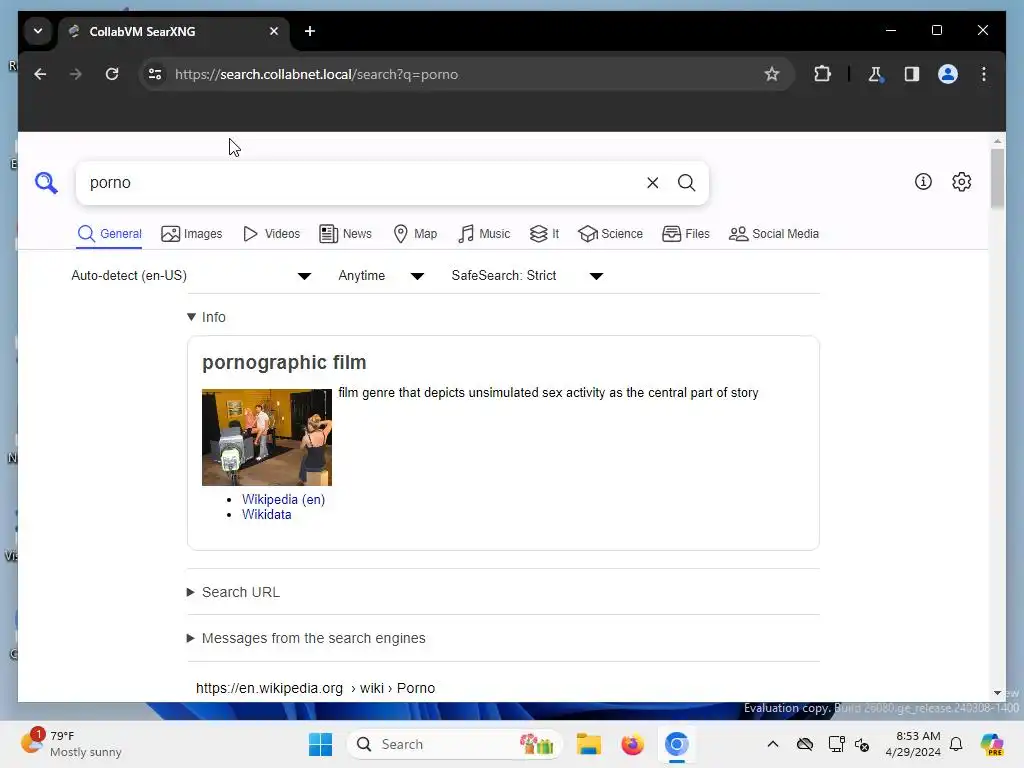Open Chrome Labs flask icon
1024x768 pixels.
point(875,74)
